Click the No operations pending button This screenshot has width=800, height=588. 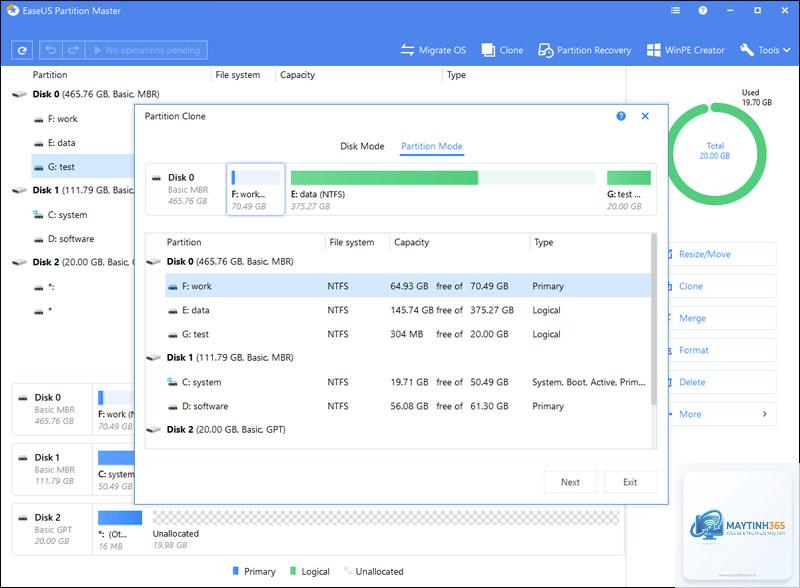click(x=146, y=50)
